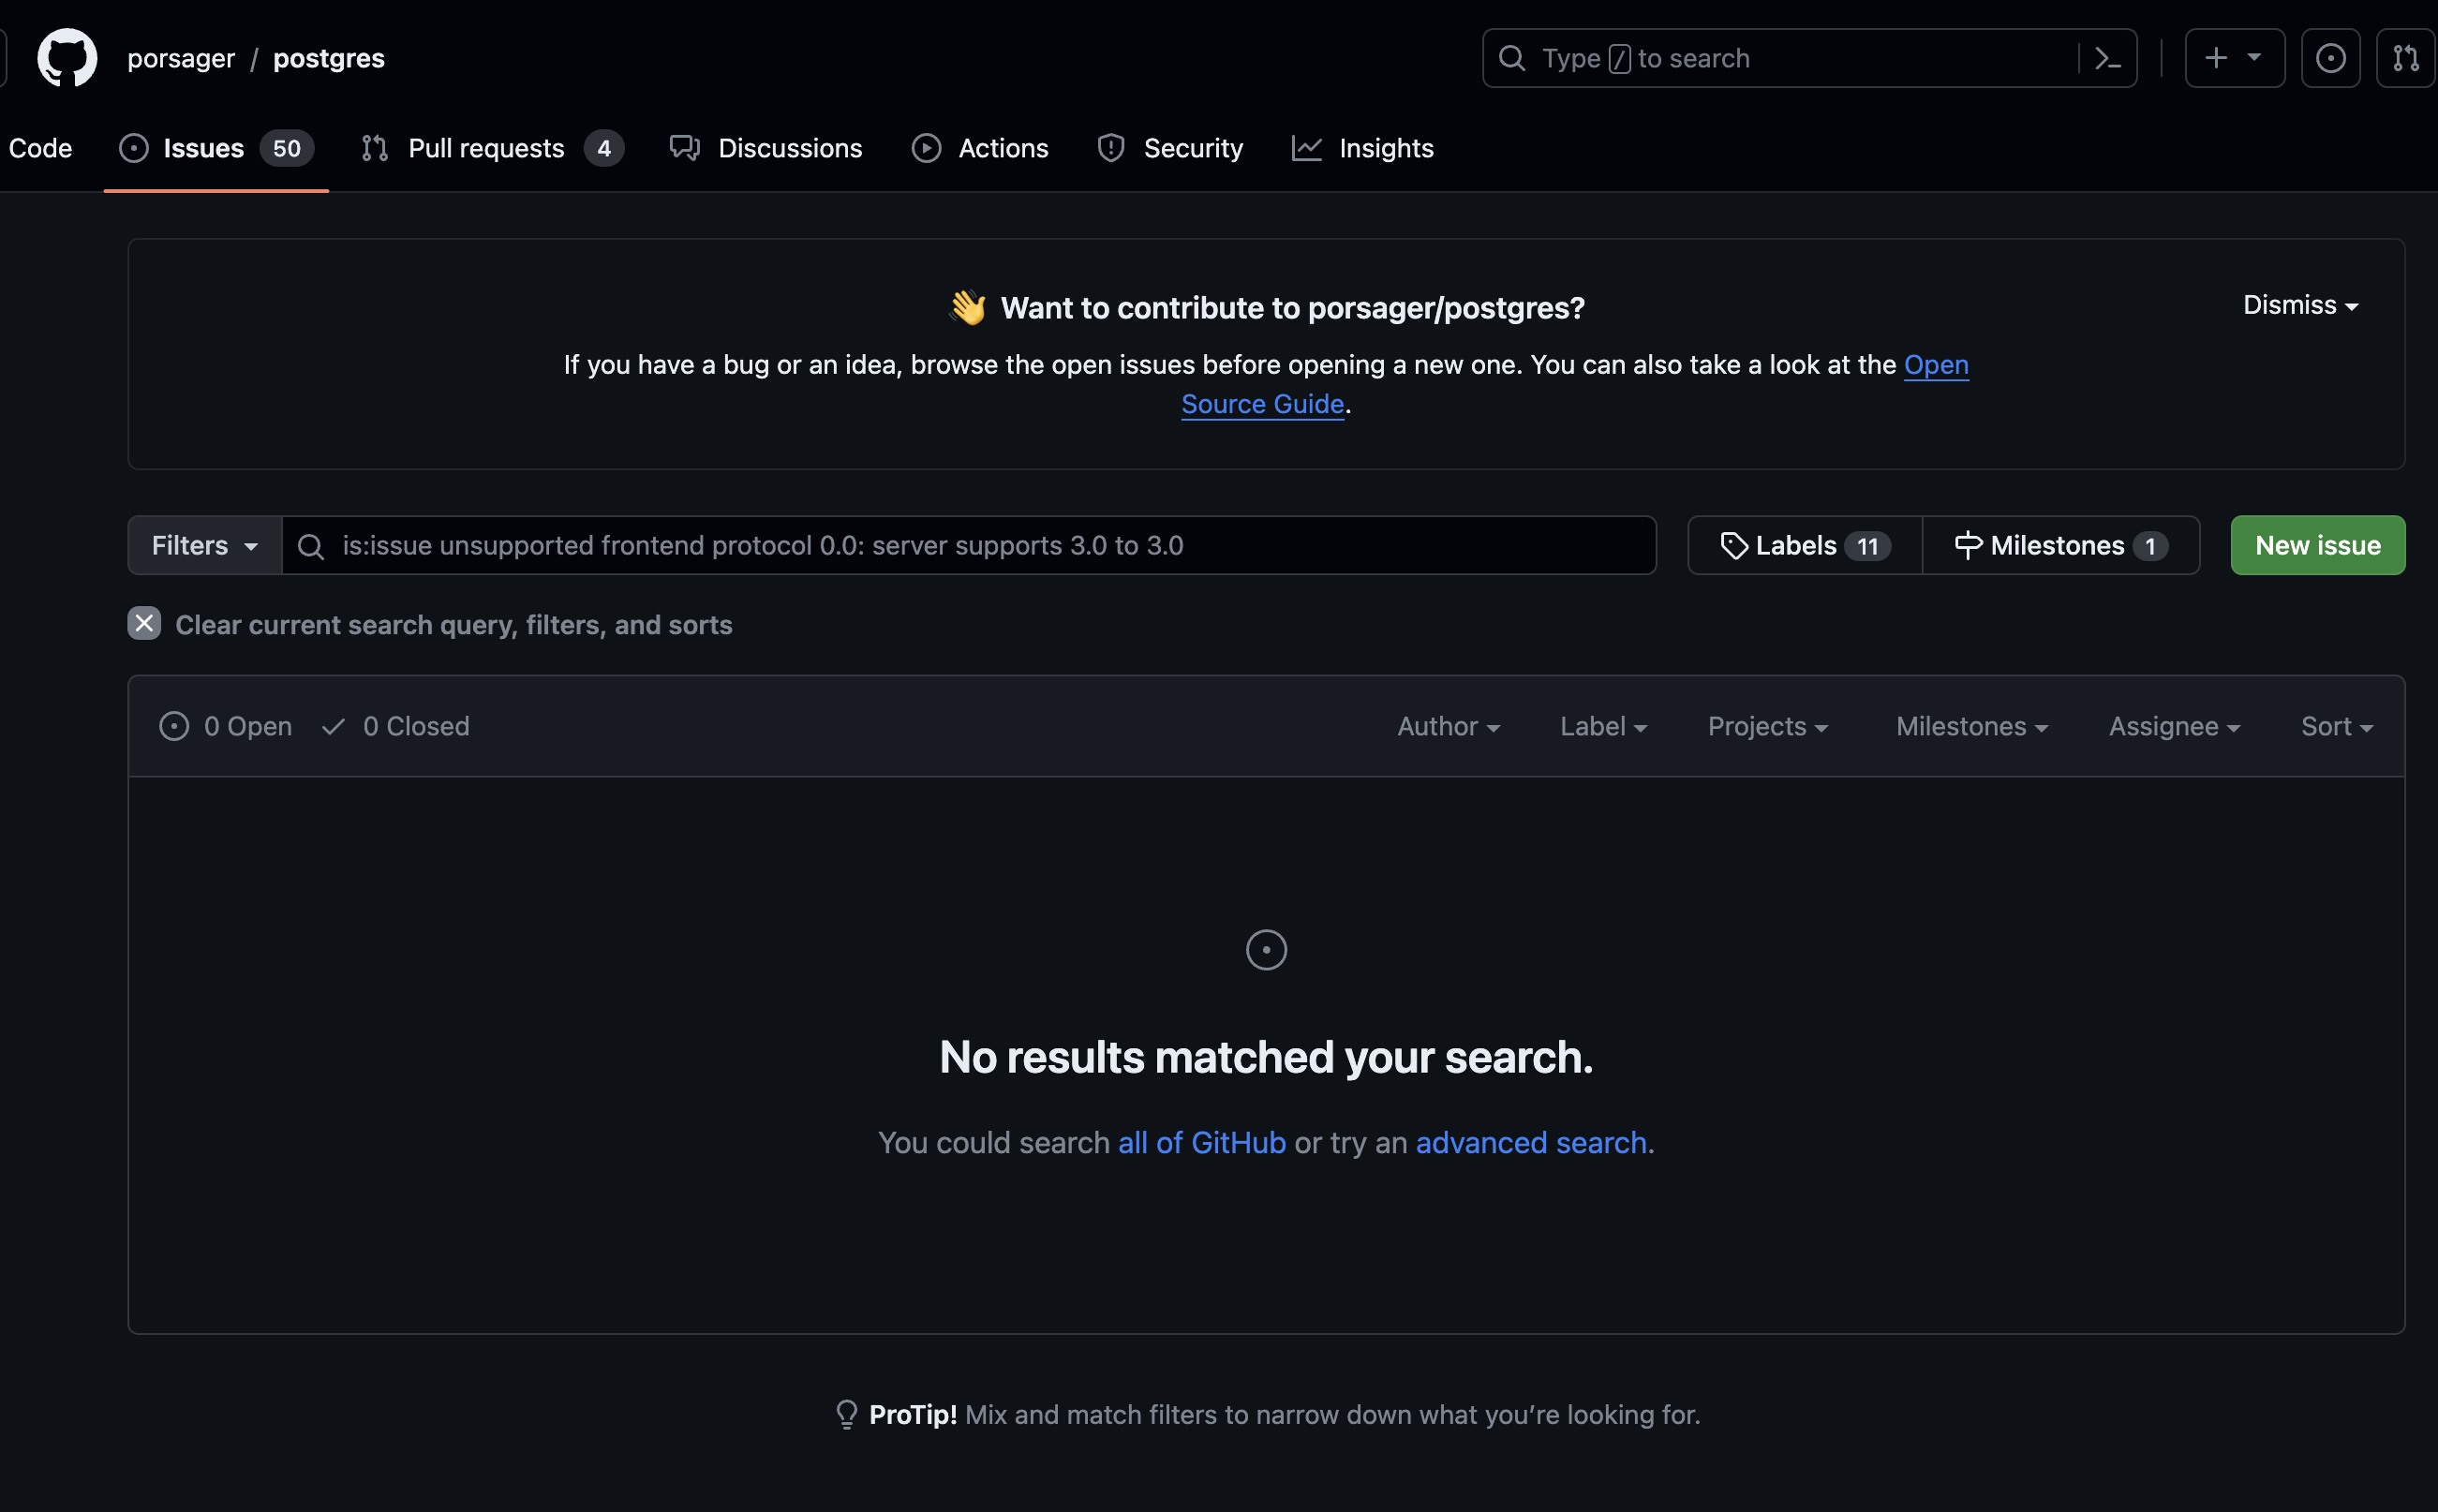Open the porsager owner link

181,58
